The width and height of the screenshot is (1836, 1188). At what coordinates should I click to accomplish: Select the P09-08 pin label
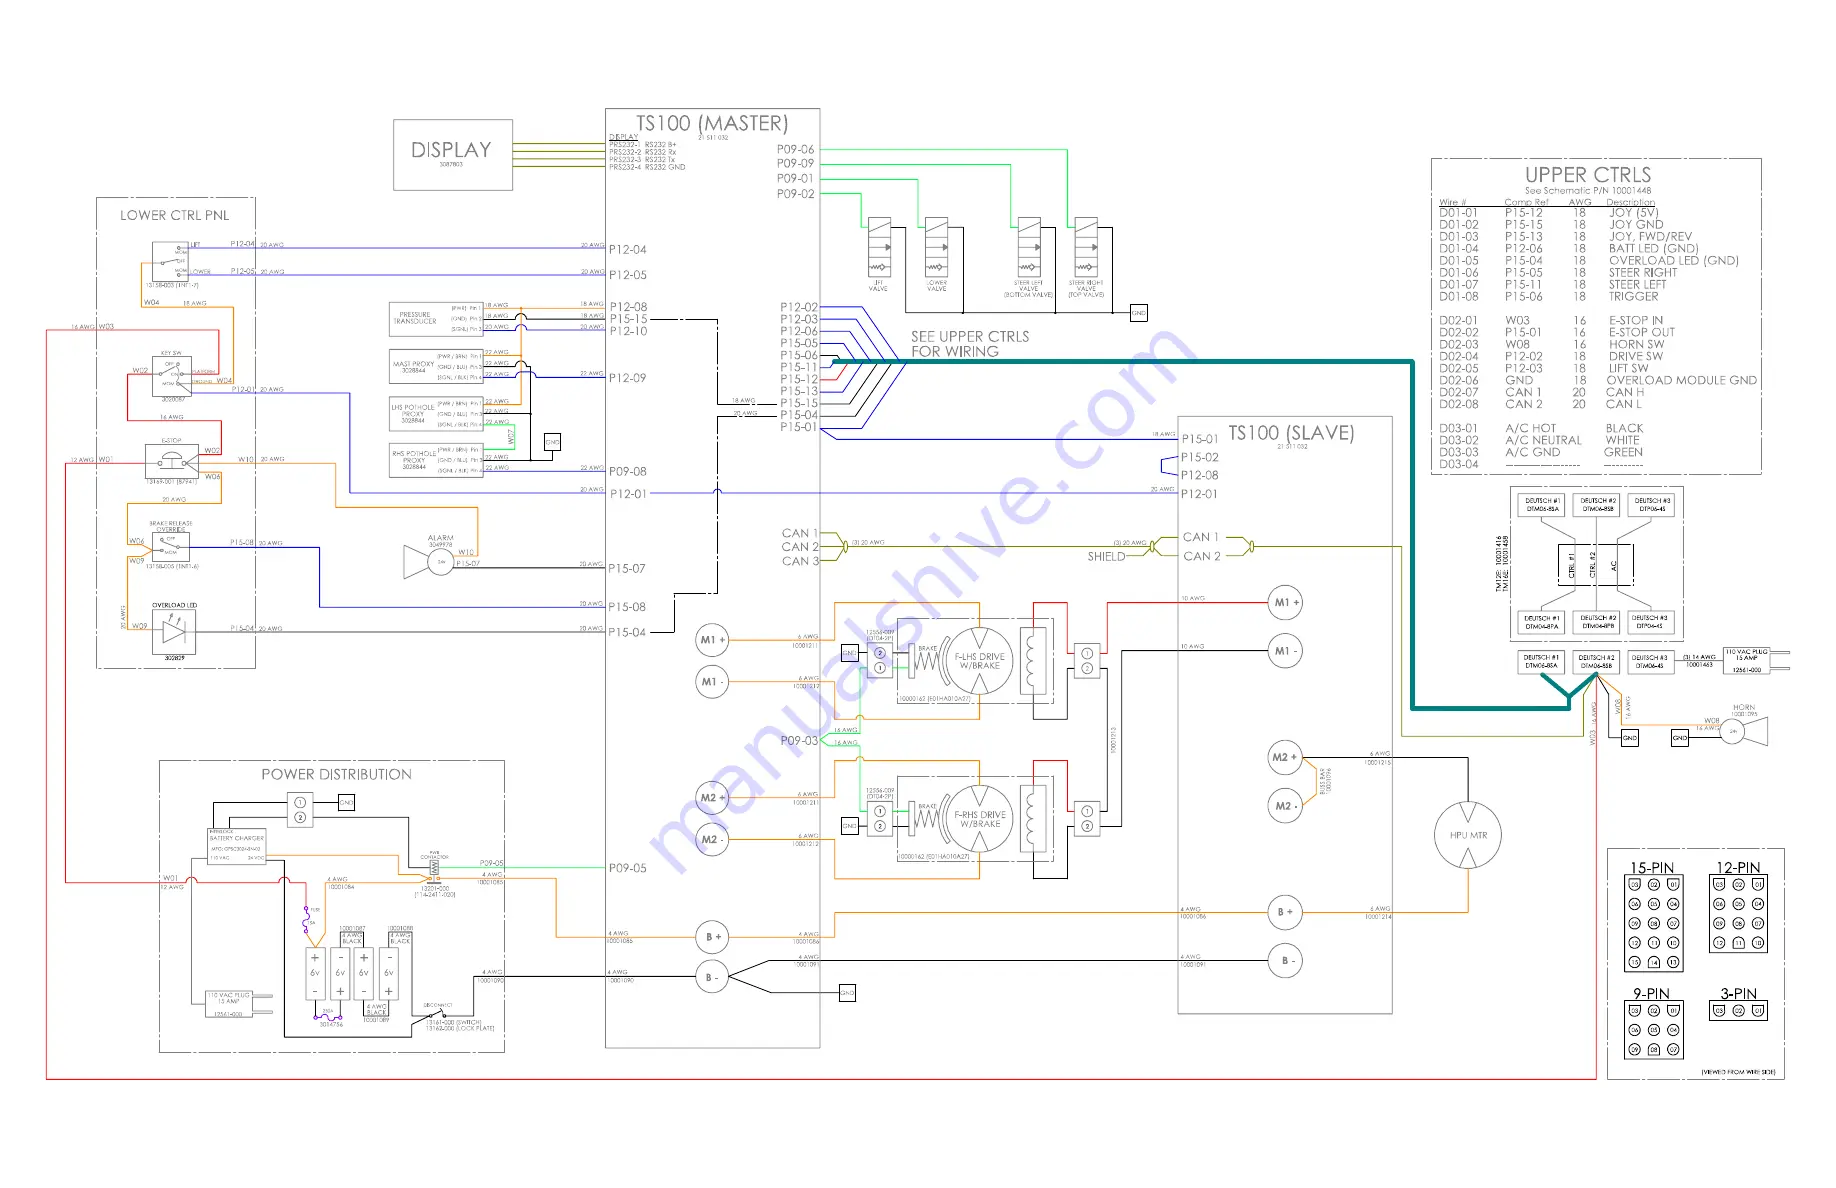coord(628,471)
